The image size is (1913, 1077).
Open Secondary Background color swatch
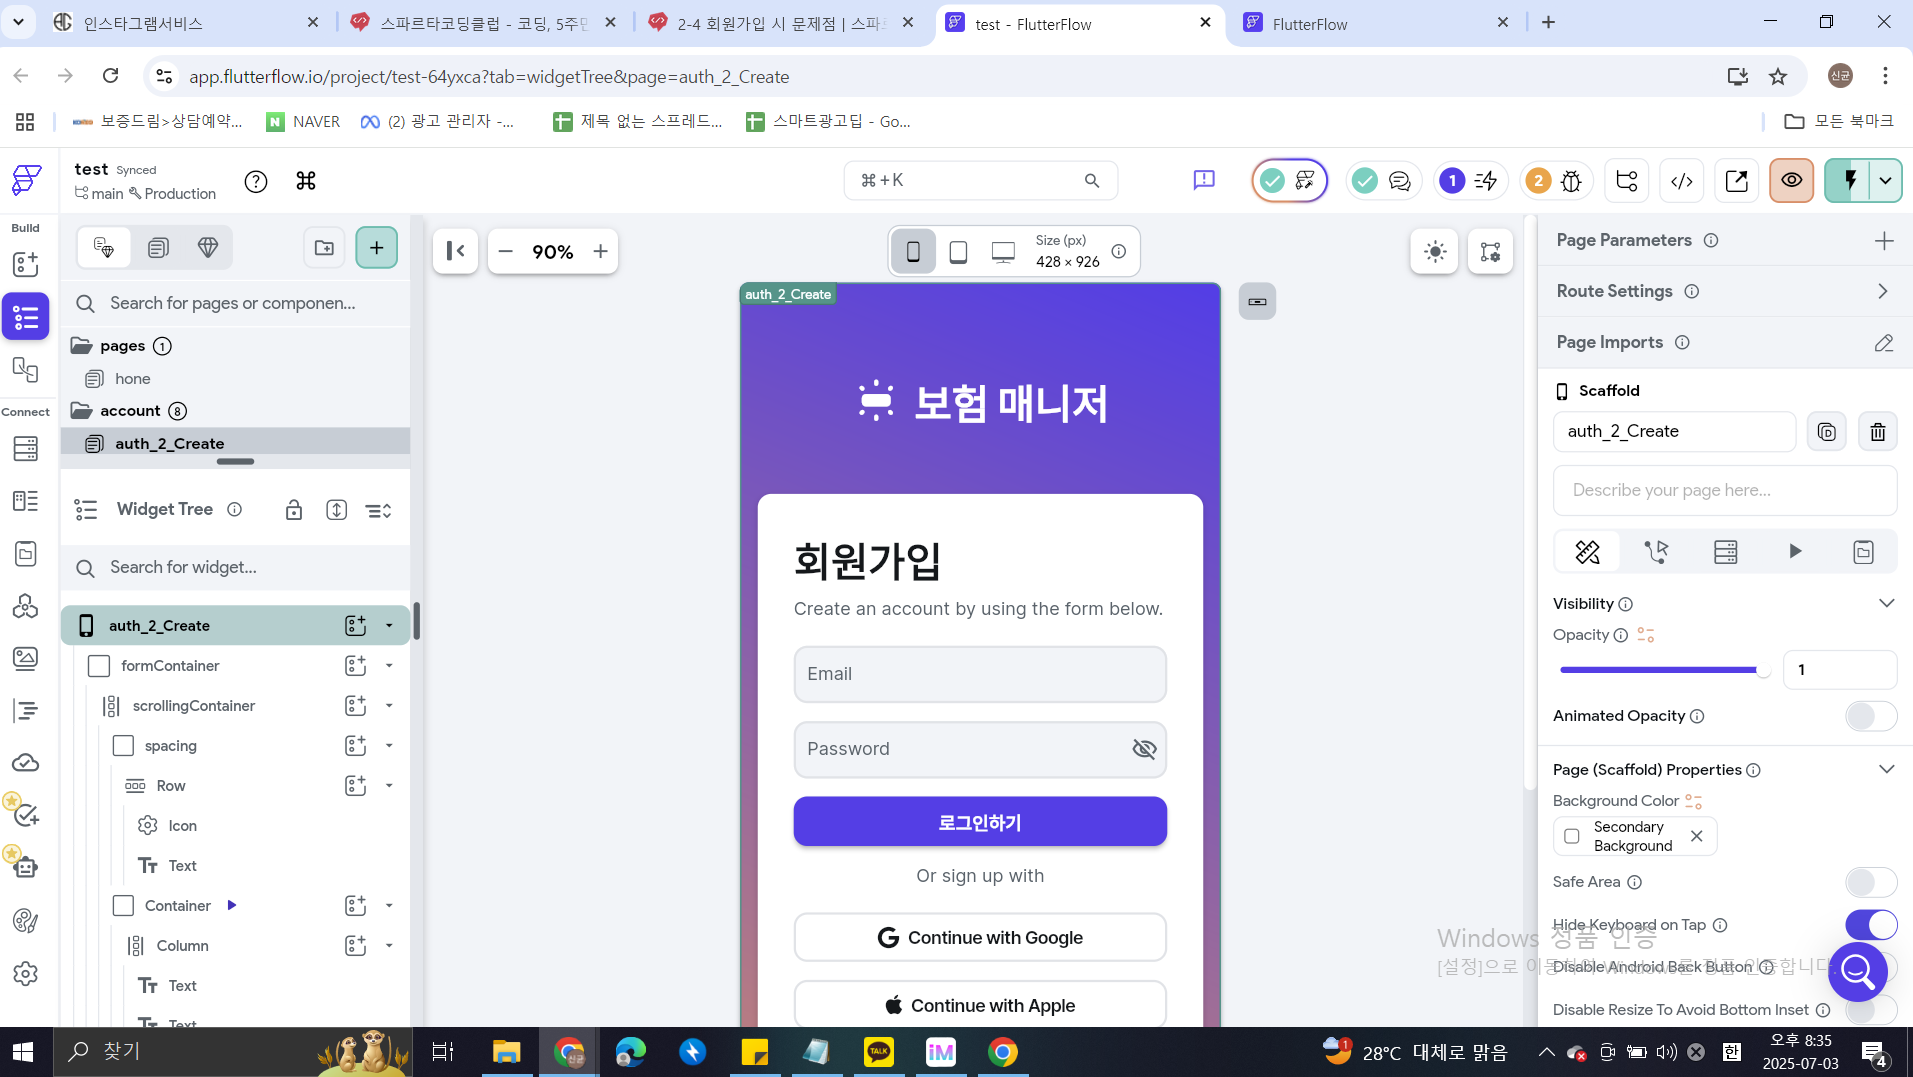(1572, 836)
